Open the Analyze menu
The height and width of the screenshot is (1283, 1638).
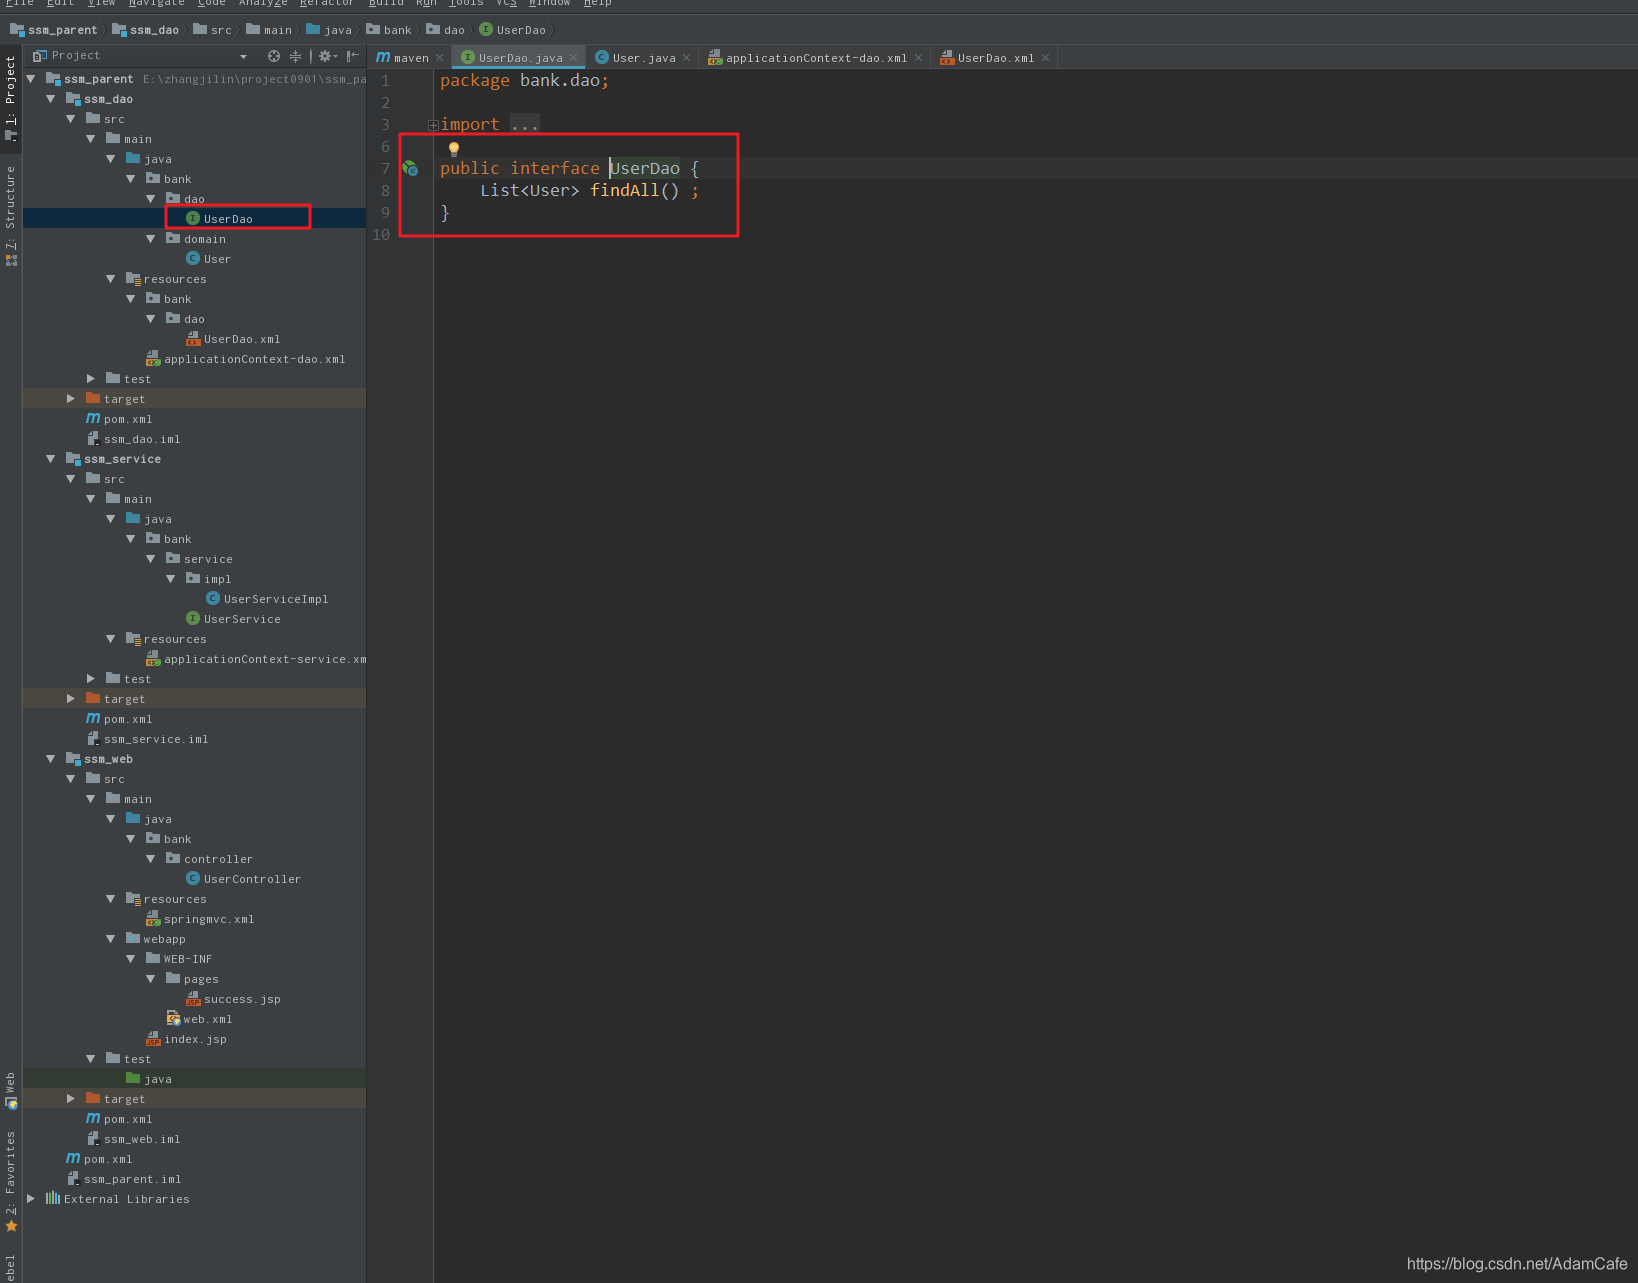[263, 3]
